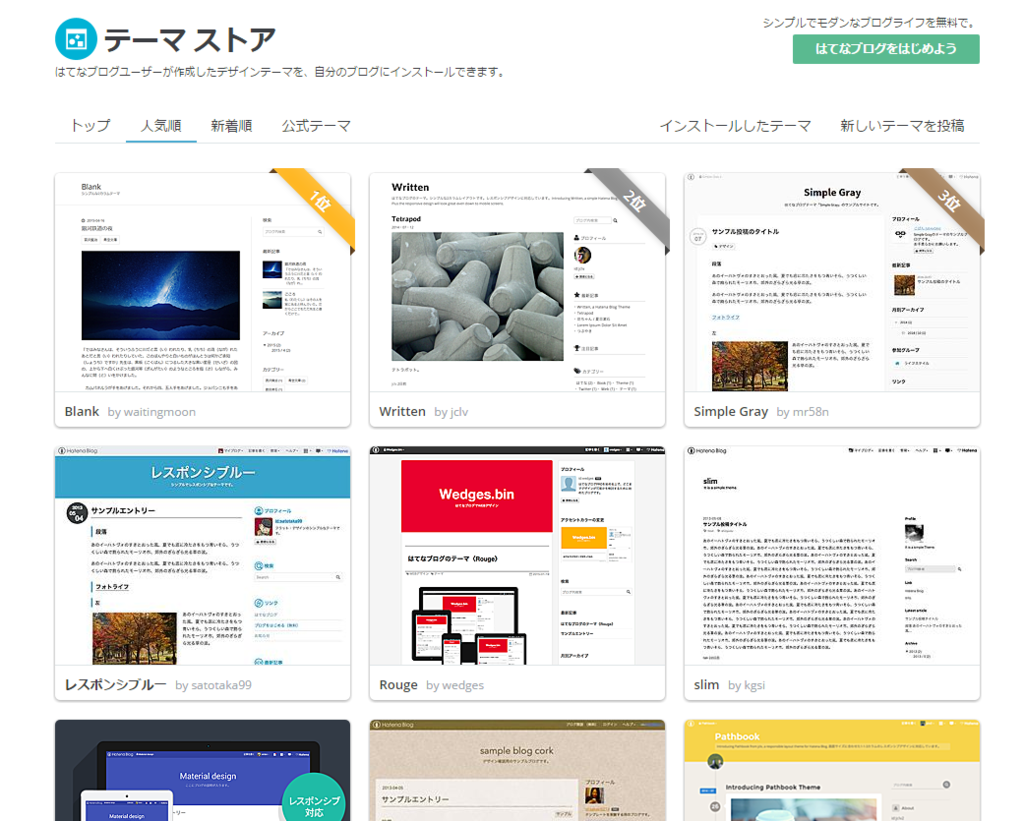The image size is (1024, 821).
Task: Click author name mr58n
Action: [x=810, y=412]
